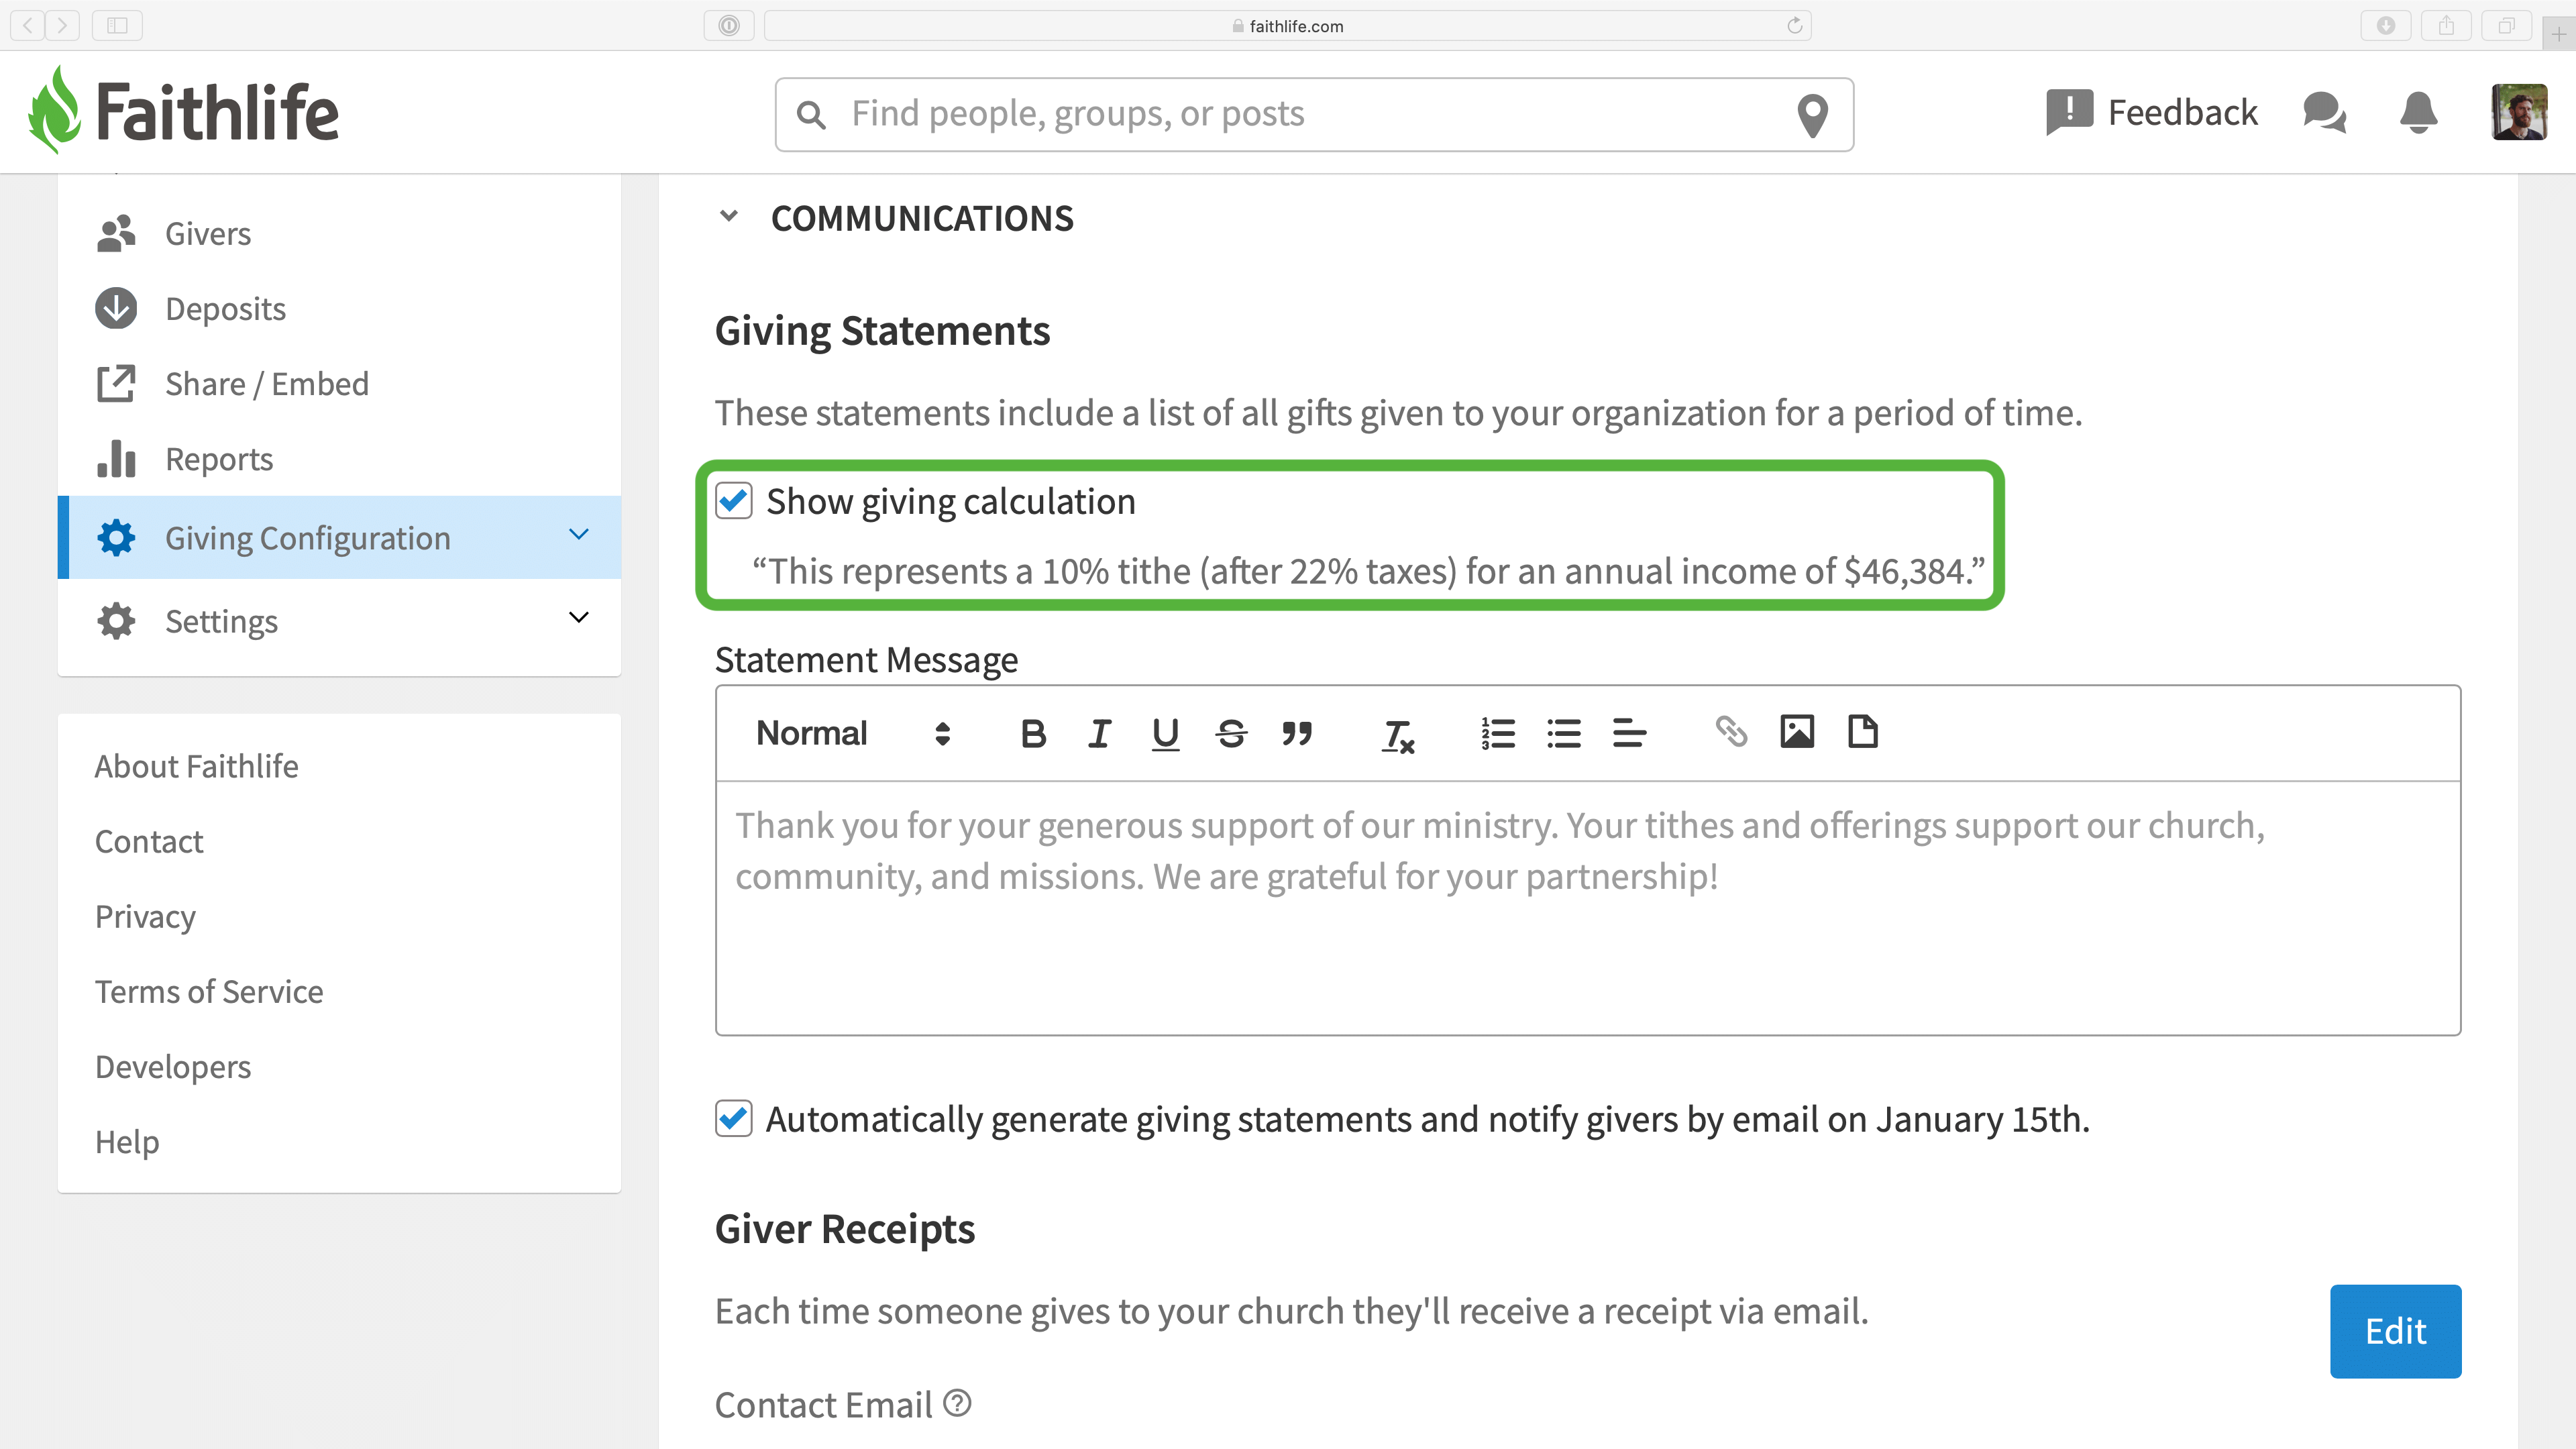Screen dimensions: 2576x1449
Task: Collapse the Giving Configuration chevron
Action: click(578, 534)
